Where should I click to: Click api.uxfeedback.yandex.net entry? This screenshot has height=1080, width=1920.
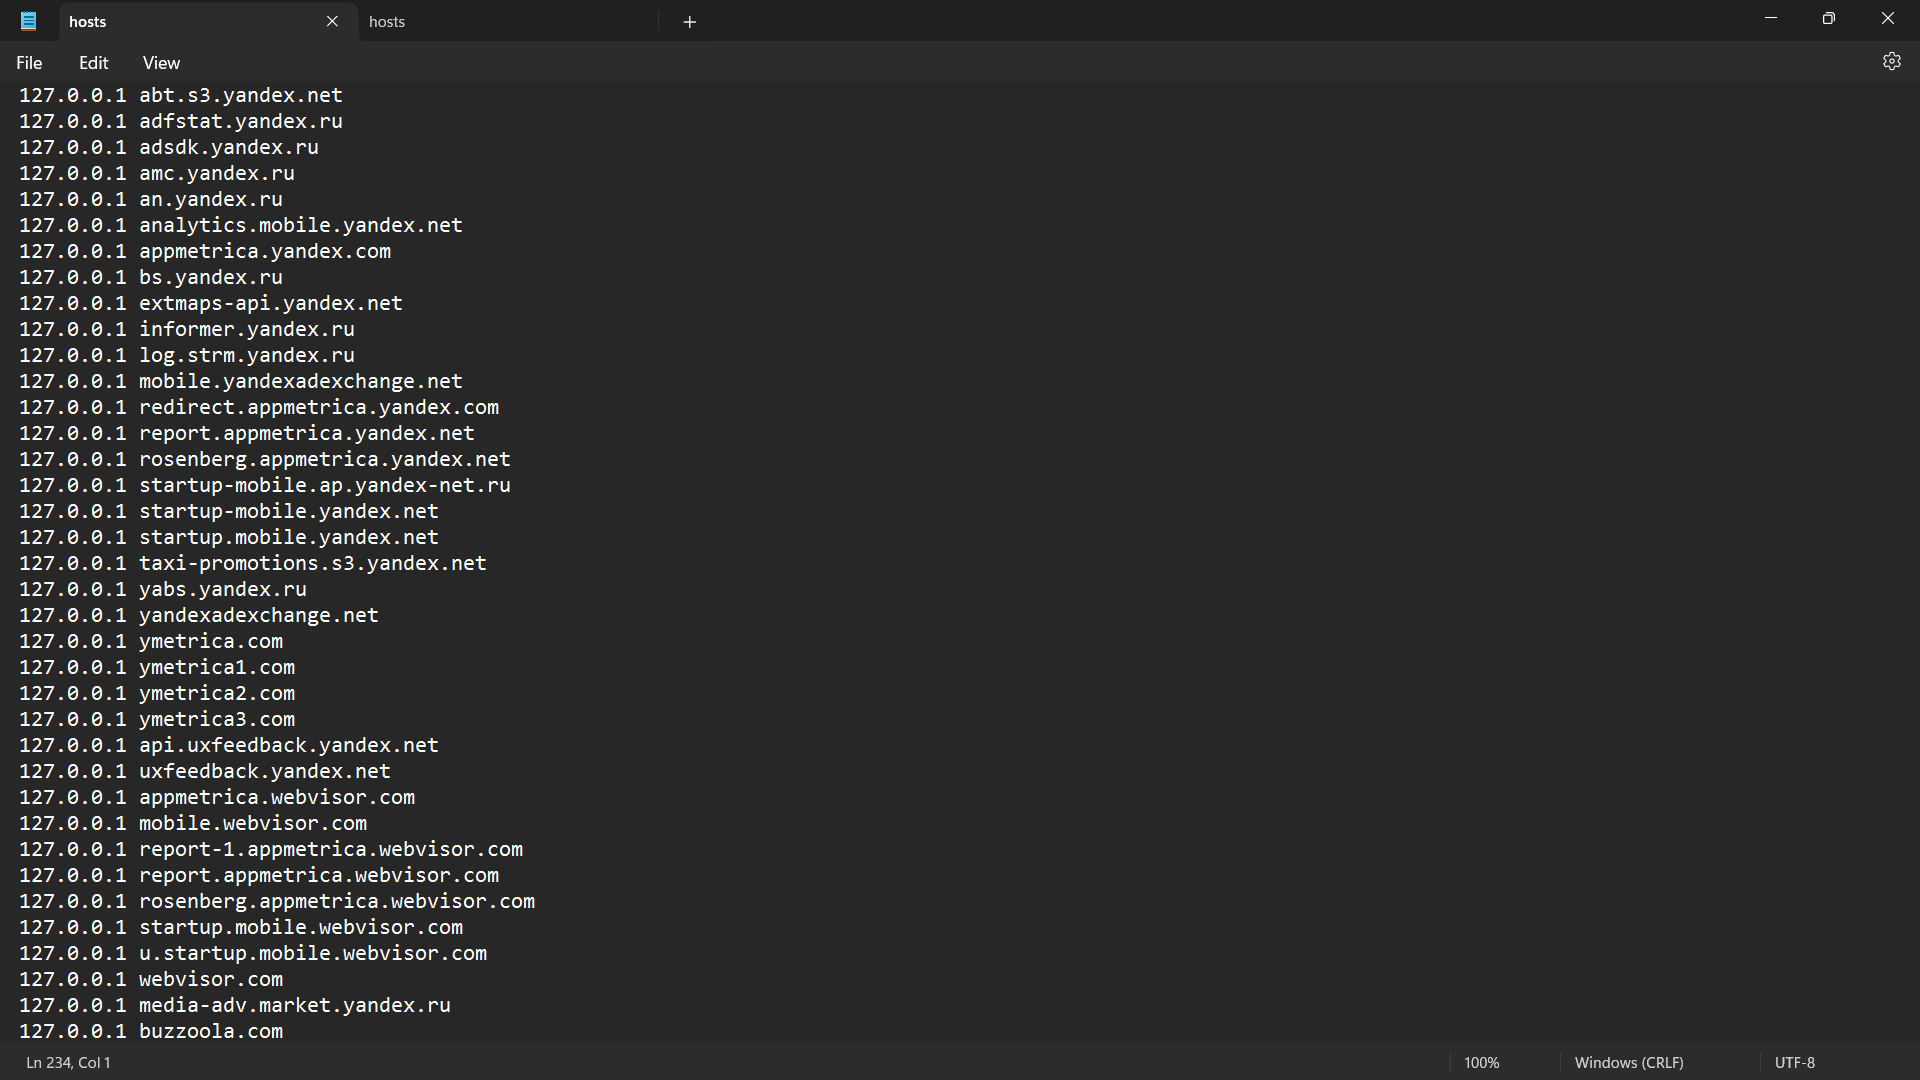click(x=229, y=745)
